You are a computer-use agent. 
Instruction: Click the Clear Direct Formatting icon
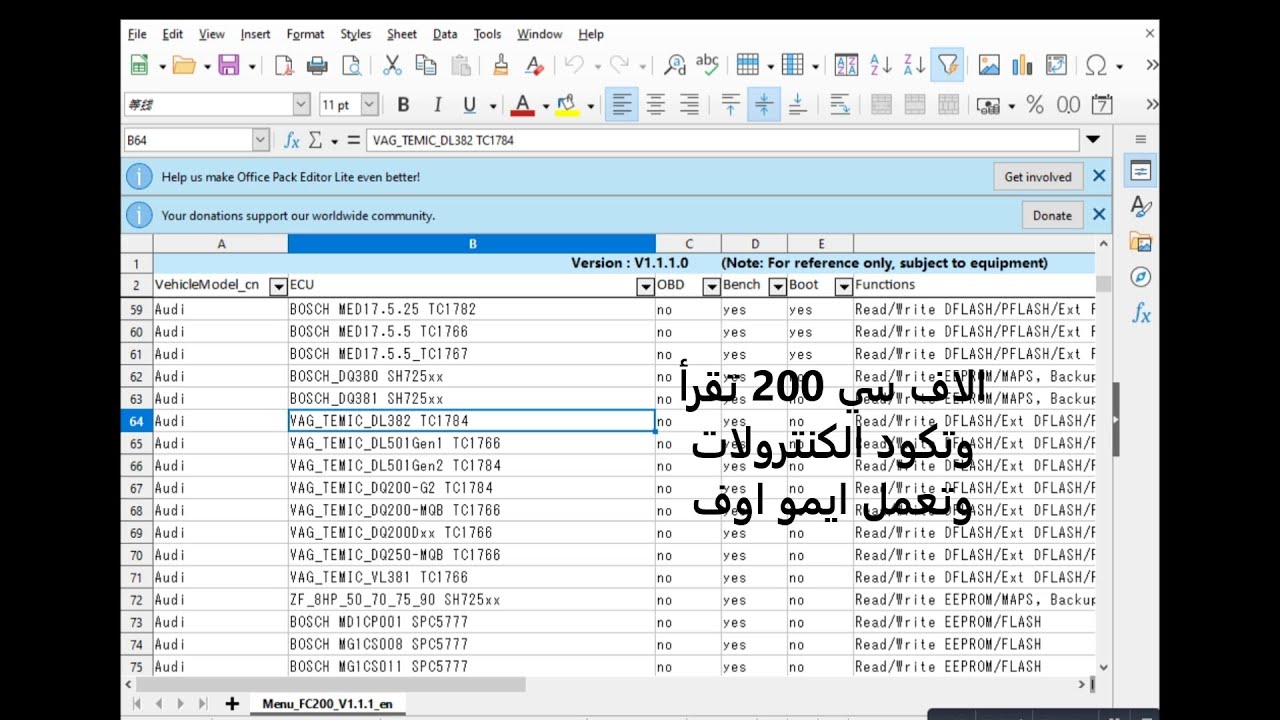pos(535,65)
